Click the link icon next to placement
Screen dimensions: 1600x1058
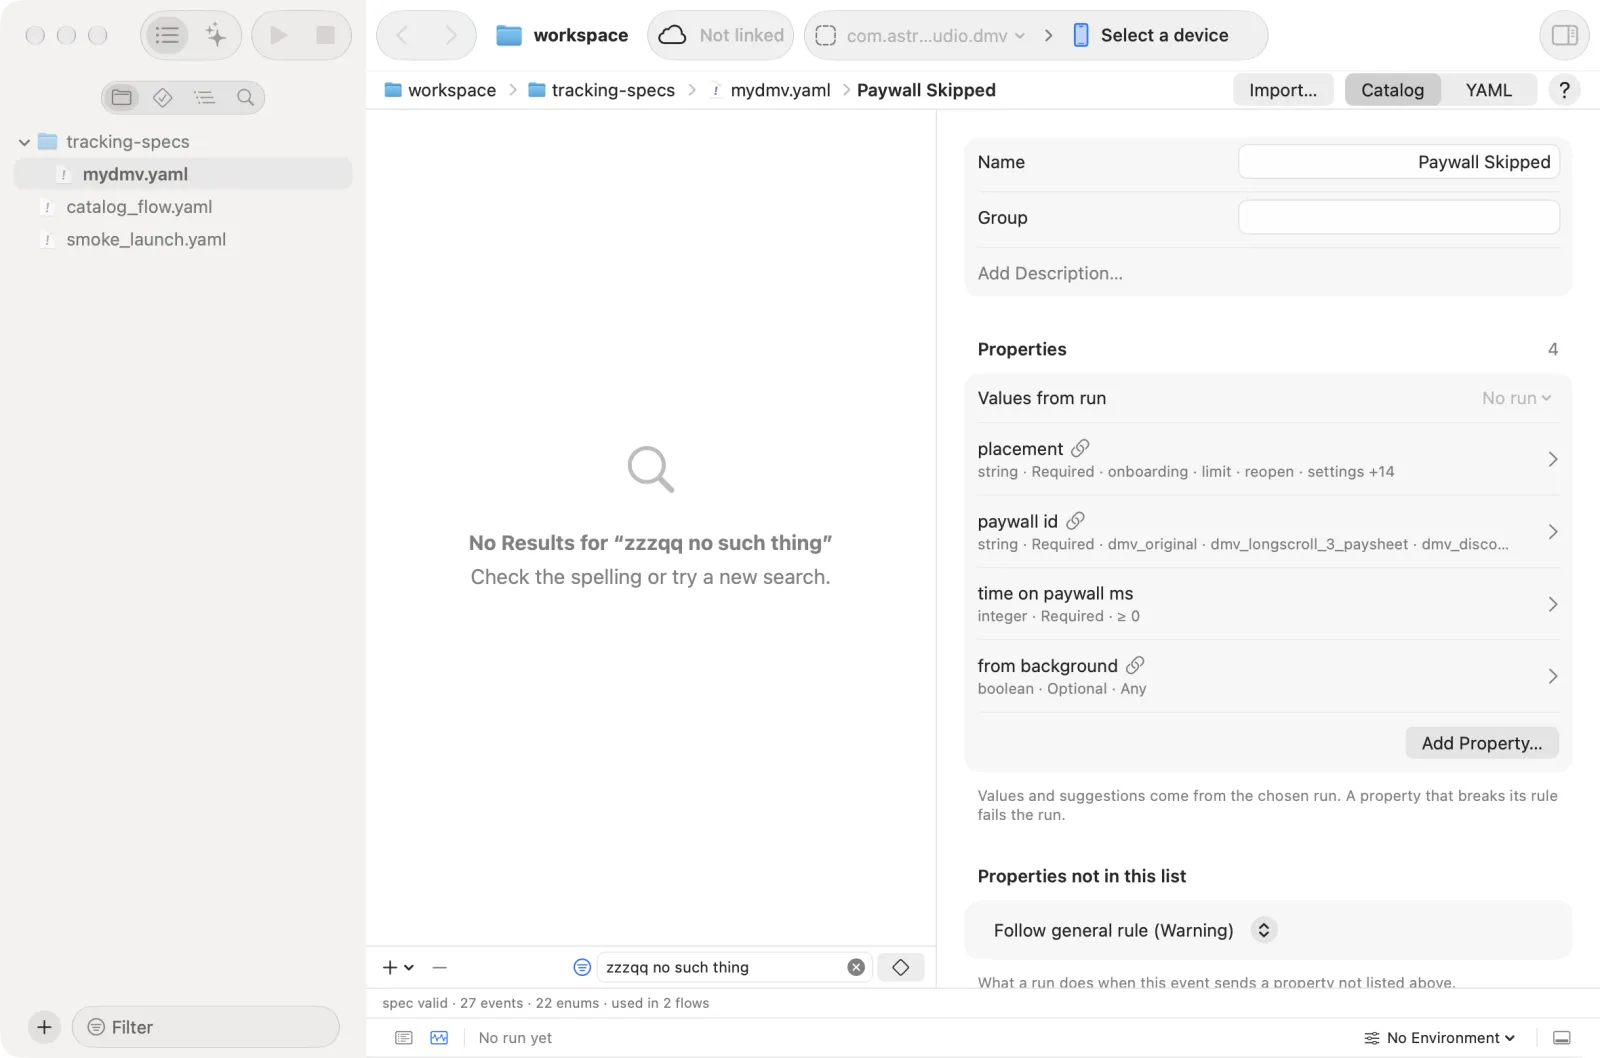pyautogui.click(x=1080, y=448)
